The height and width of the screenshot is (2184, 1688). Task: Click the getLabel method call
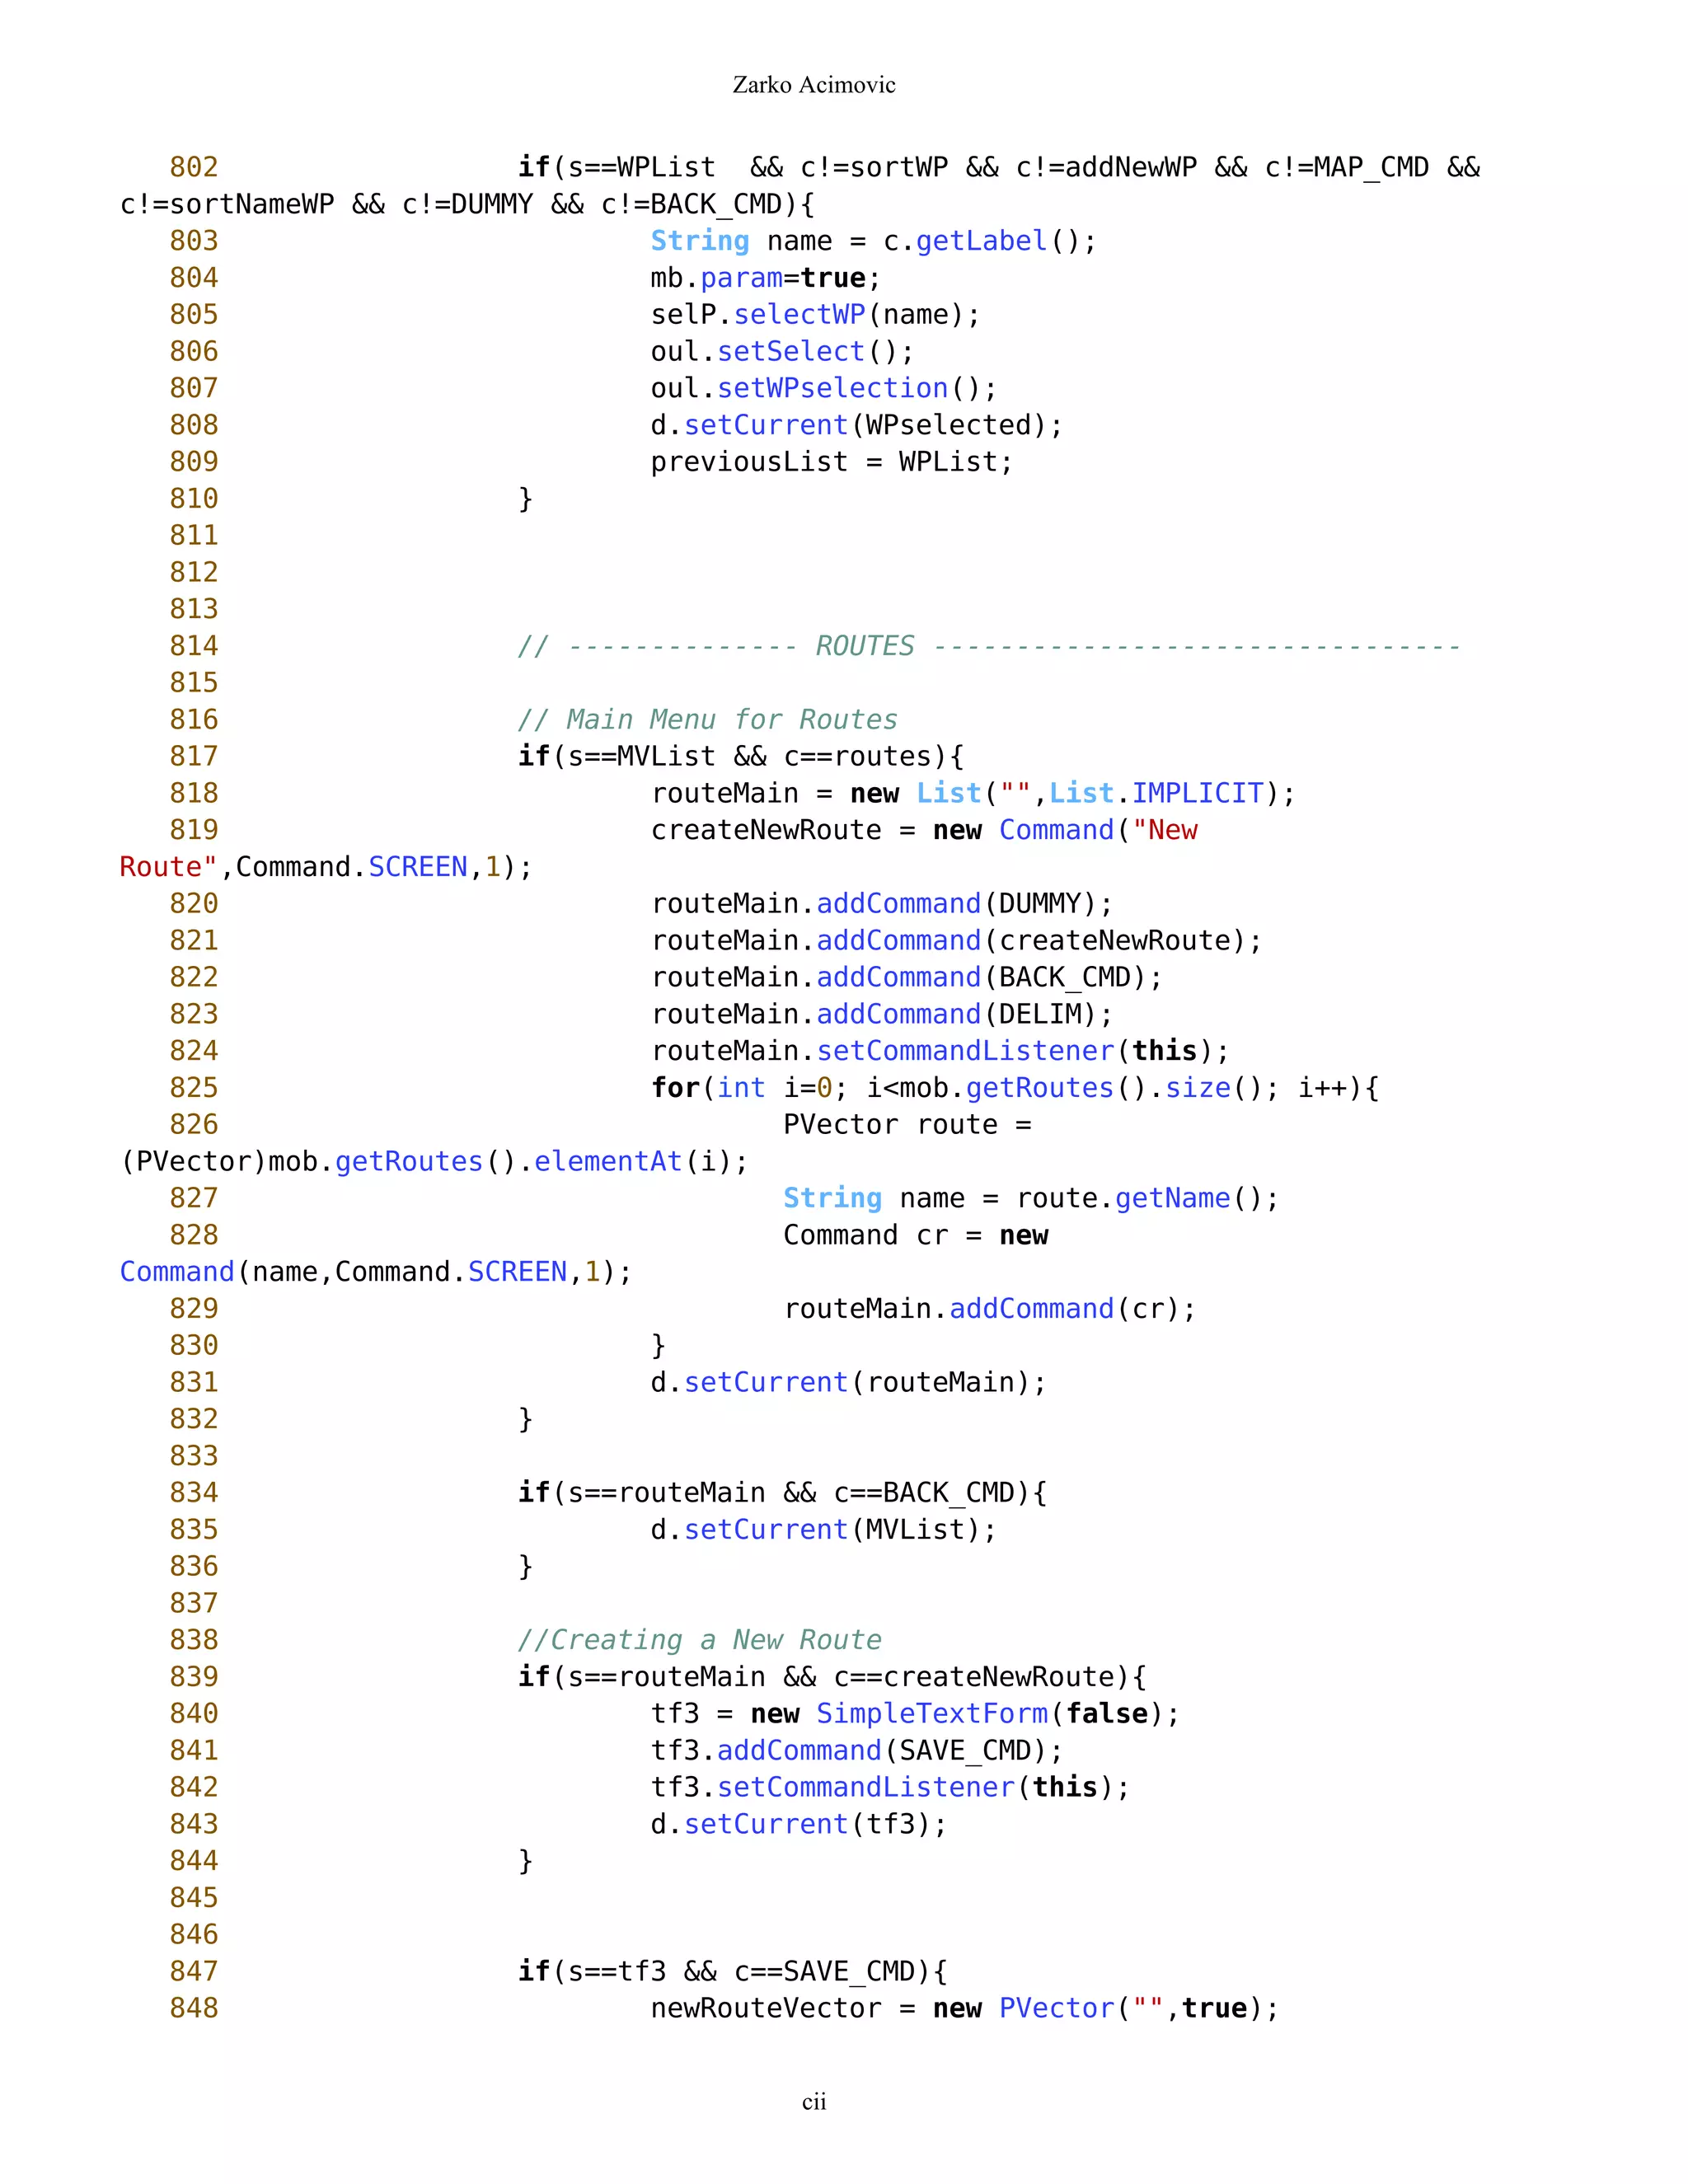[981, 241]
